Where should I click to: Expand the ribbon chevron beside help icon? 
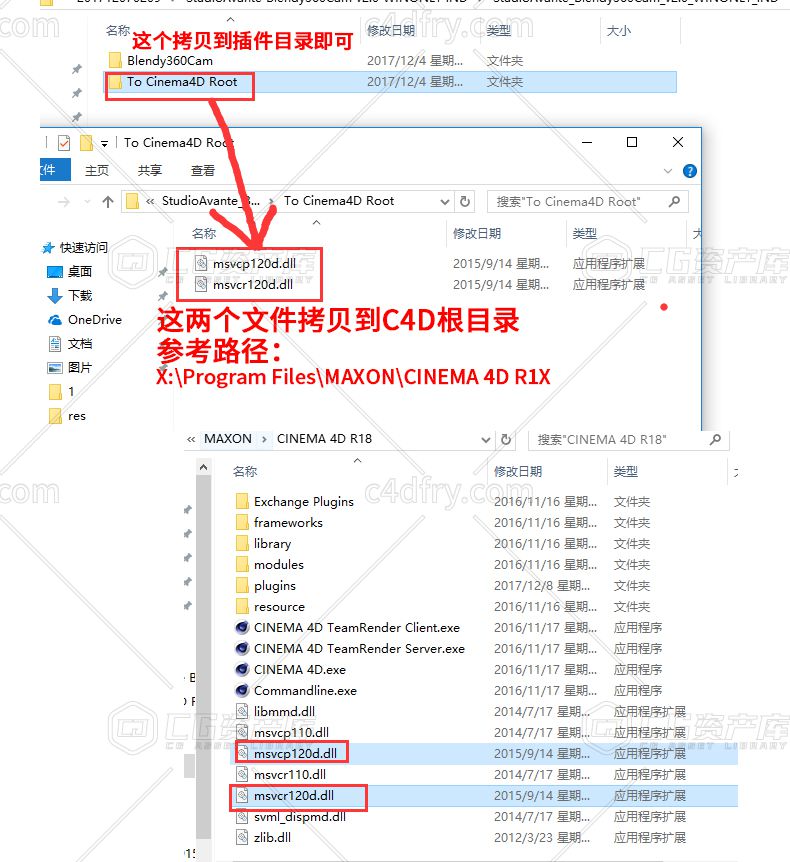(x=668, y=171)
